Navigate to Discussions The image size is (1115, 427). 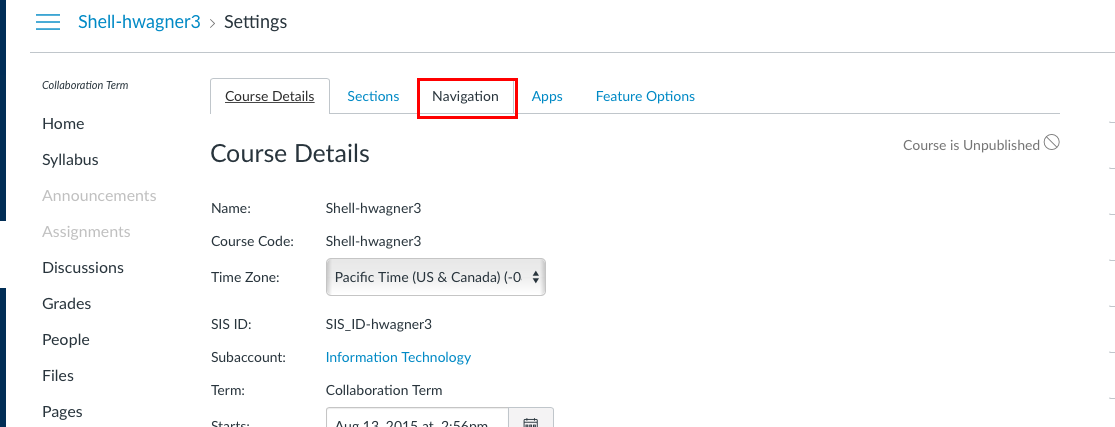point(83,268)
